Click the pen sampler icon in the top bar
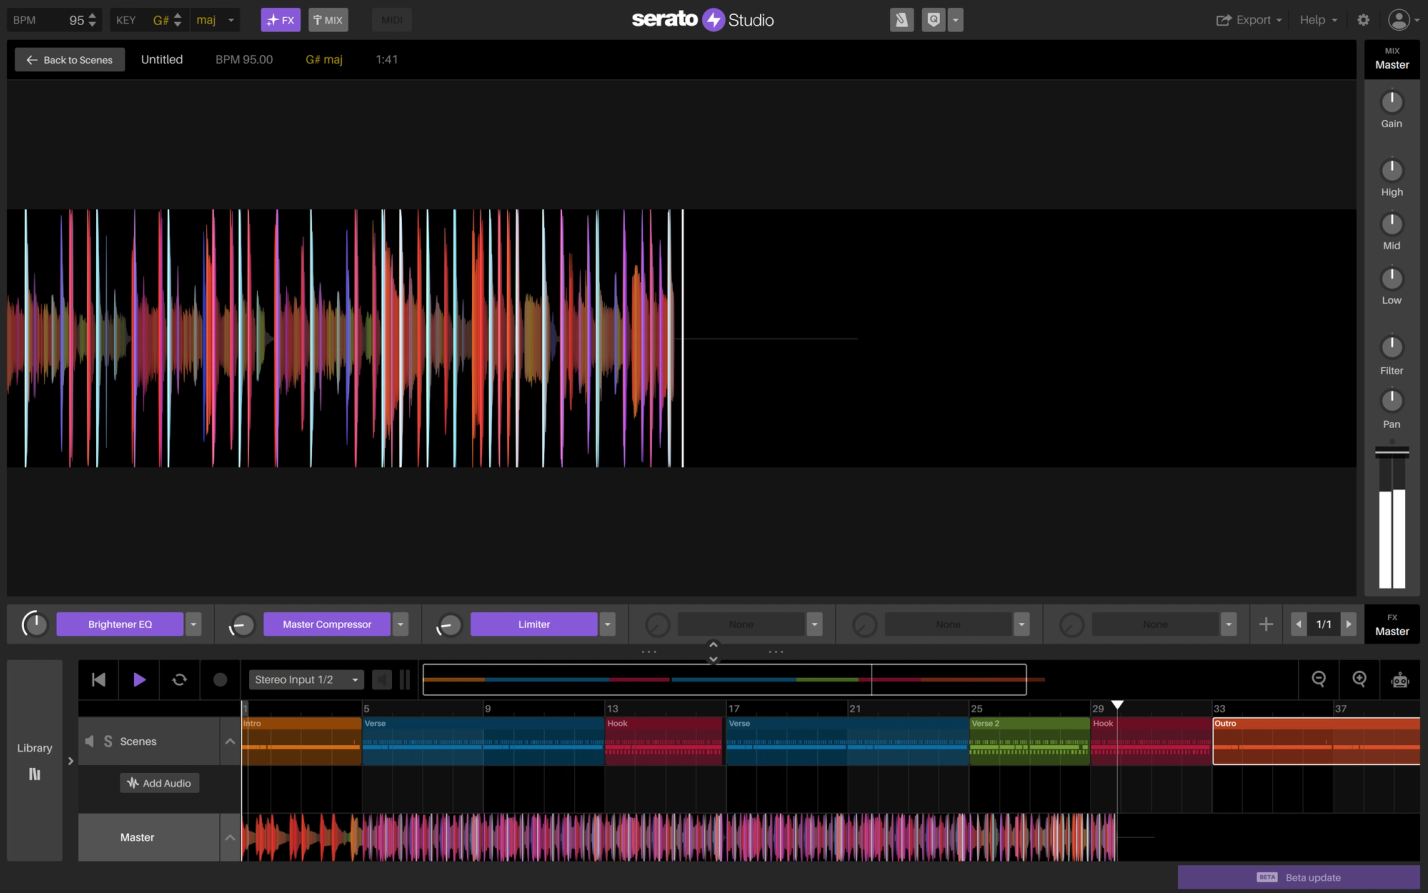This screenshot has width=1428, height=893. click(901, 20)
